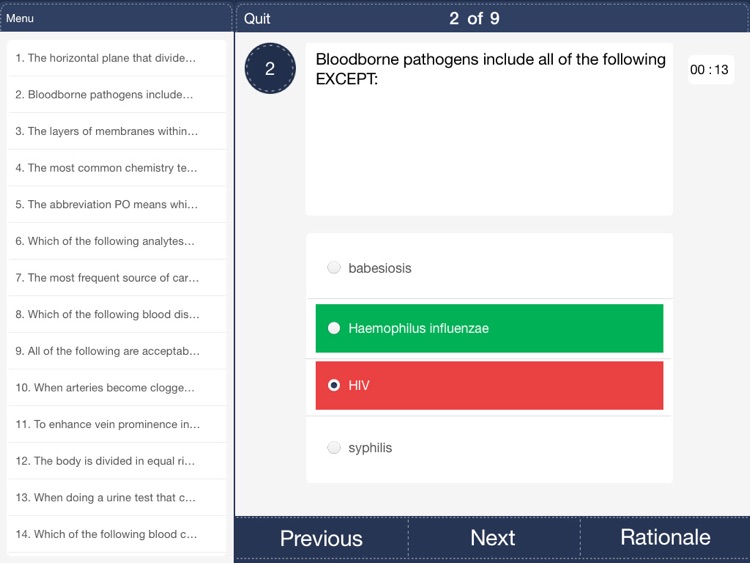Click the '2 of 9' progress indicator
Screen dimensions: 750x563
click(x=474, y=19)
